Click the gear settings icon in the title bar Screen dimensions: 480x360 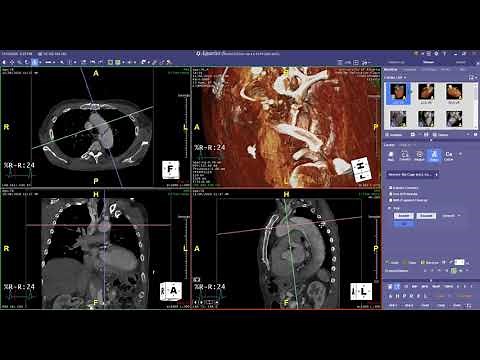coord(437,53)
